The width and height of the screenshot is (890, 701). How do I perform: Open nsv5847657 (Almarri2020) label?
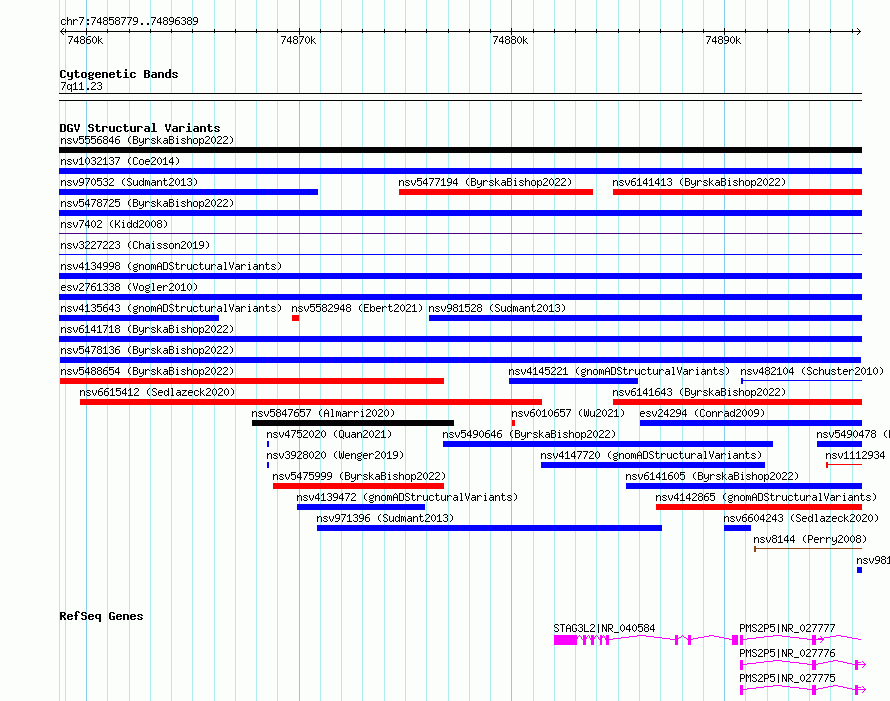tap(323, 413)
